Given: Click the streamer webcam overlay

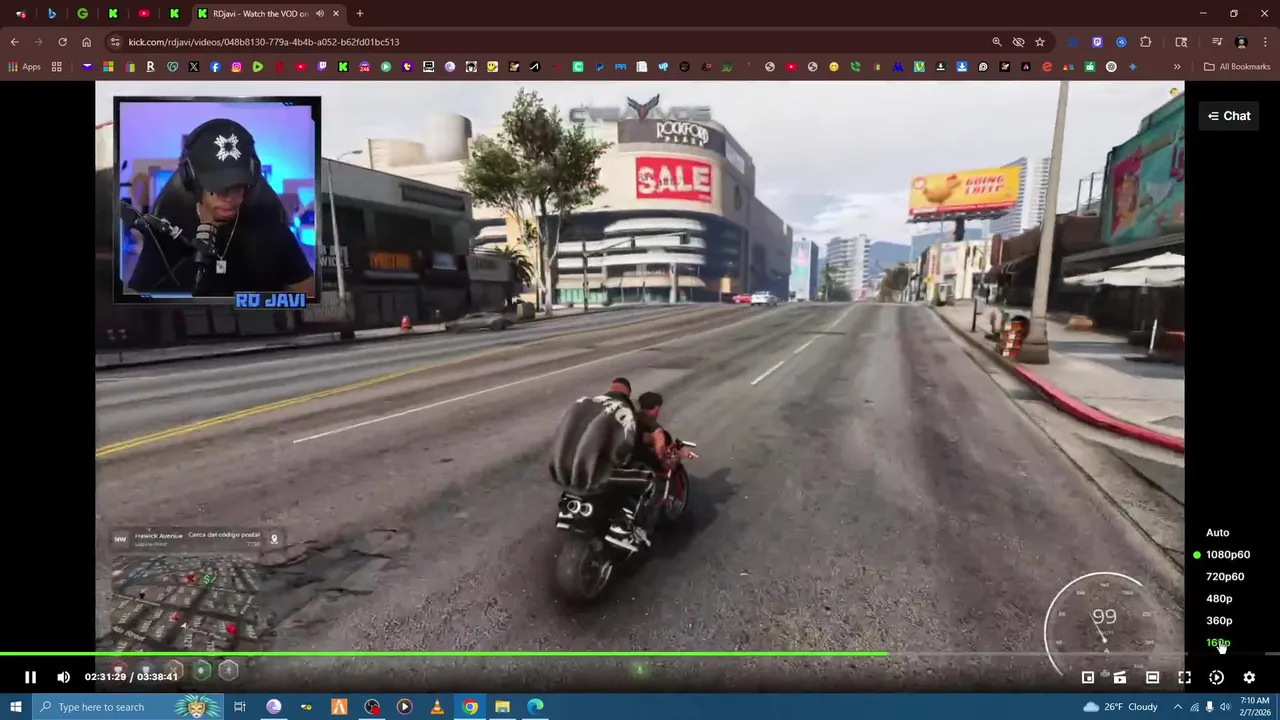Looking at the screenshot, I should (x=217, y=200).
